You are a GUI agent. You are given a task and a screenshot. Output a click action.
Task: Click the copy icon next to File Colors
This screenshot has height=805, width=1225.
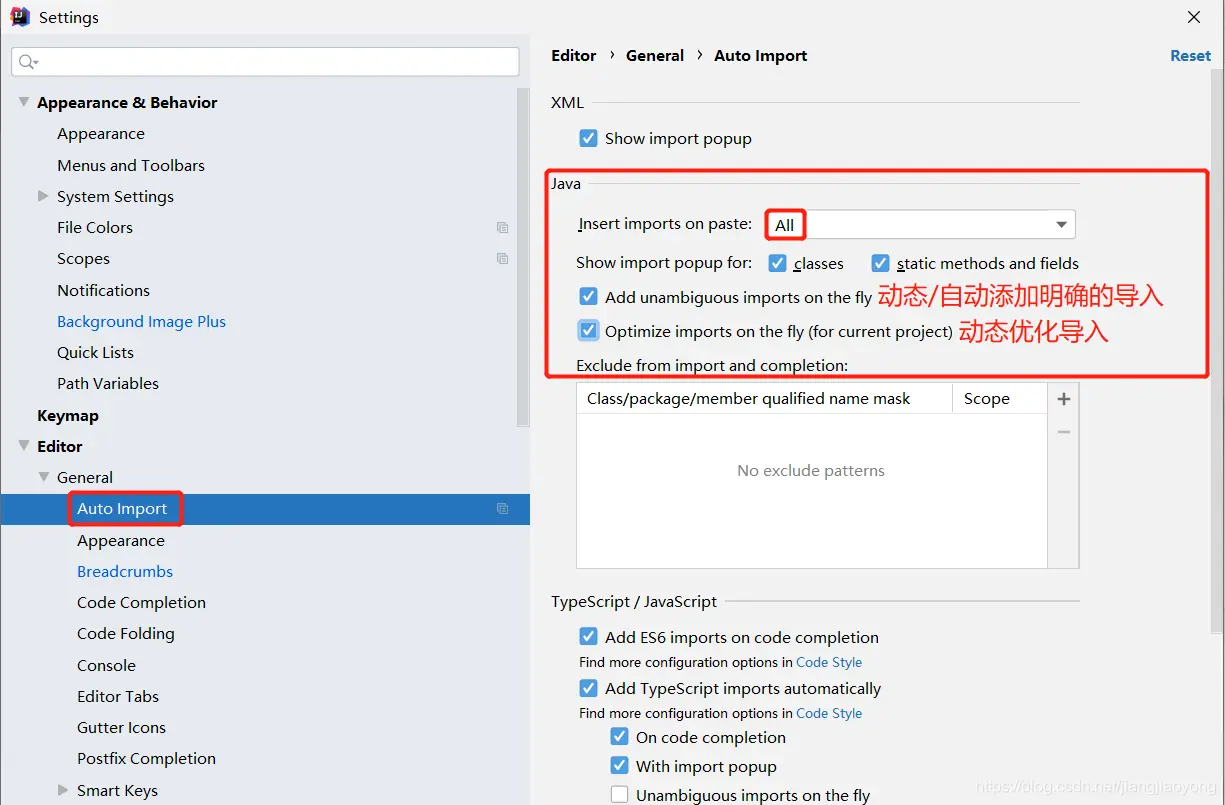[502, 228]
